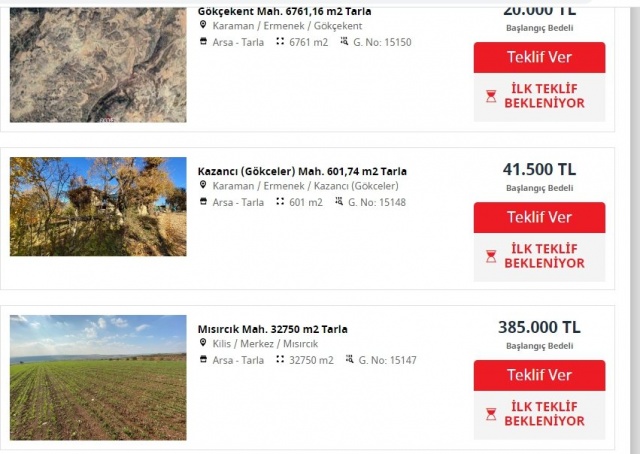Click listing number icon beside G. No: 15148
This screenshot has width=640, height=454.
(x=339, y=201)
